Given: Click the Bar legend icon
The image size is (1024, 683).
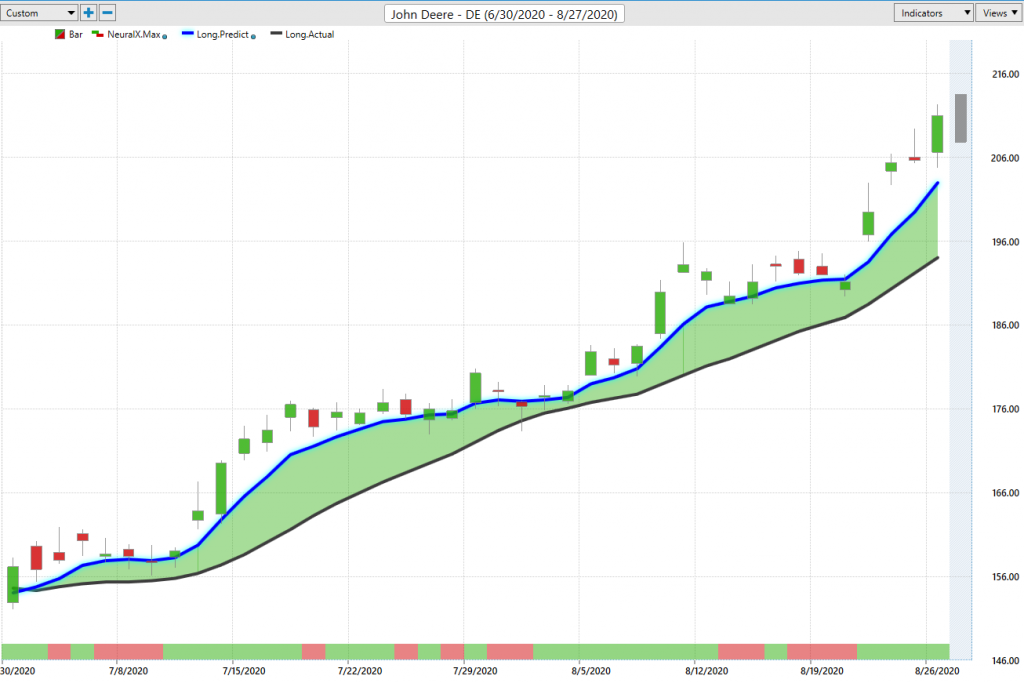Looking at the screenshot, I should point(59,35).
